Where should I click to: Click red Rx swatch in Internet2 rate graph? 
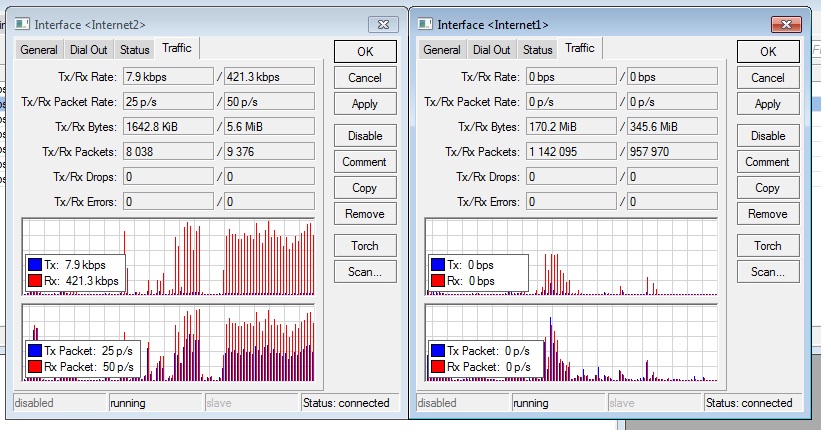pyautogui.click(x=34, y=281)
